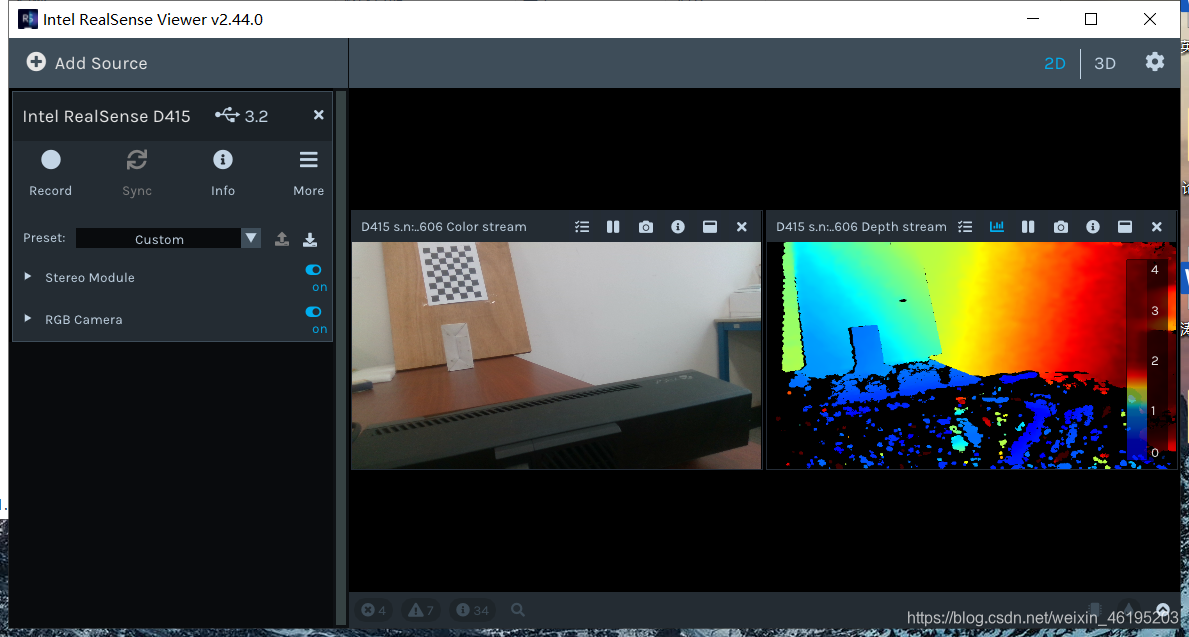This screenshot has width=1189, height=637.
Task: Open the settings gear menu
Action: tap(1154, 62)
